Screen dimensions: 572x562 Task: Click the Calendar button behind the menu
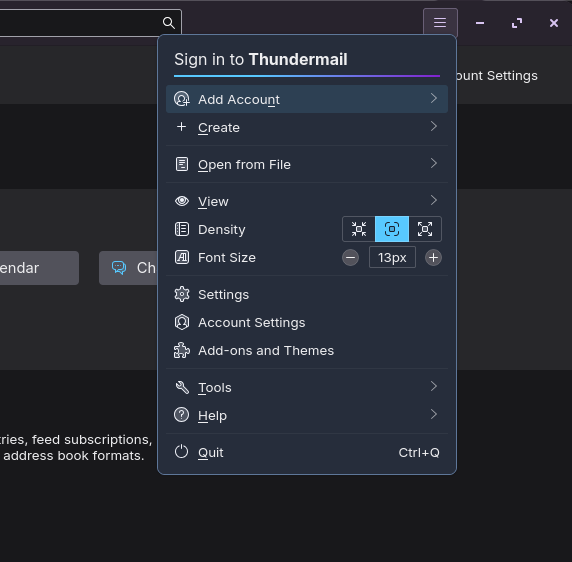pos(39,268)
